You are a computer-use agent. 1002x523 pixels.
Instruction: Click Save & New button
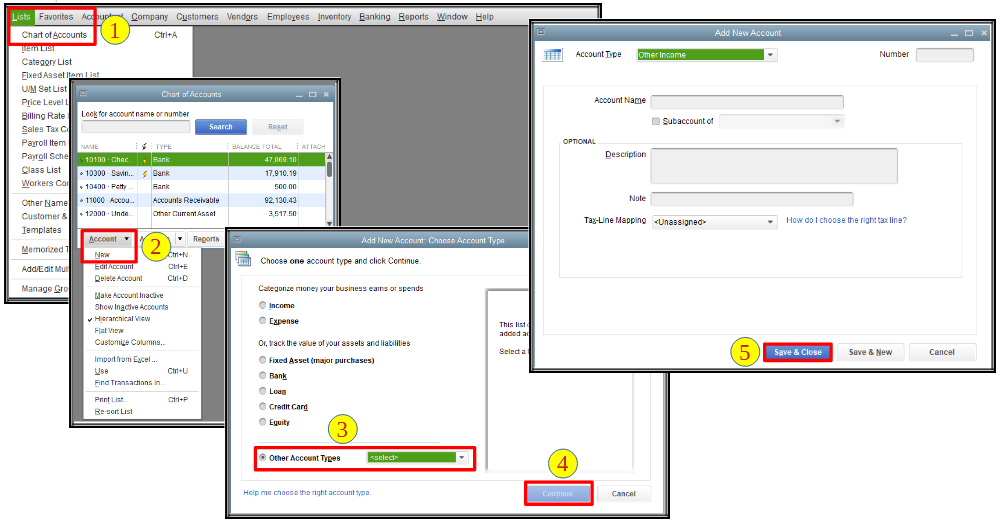[870, 352]
